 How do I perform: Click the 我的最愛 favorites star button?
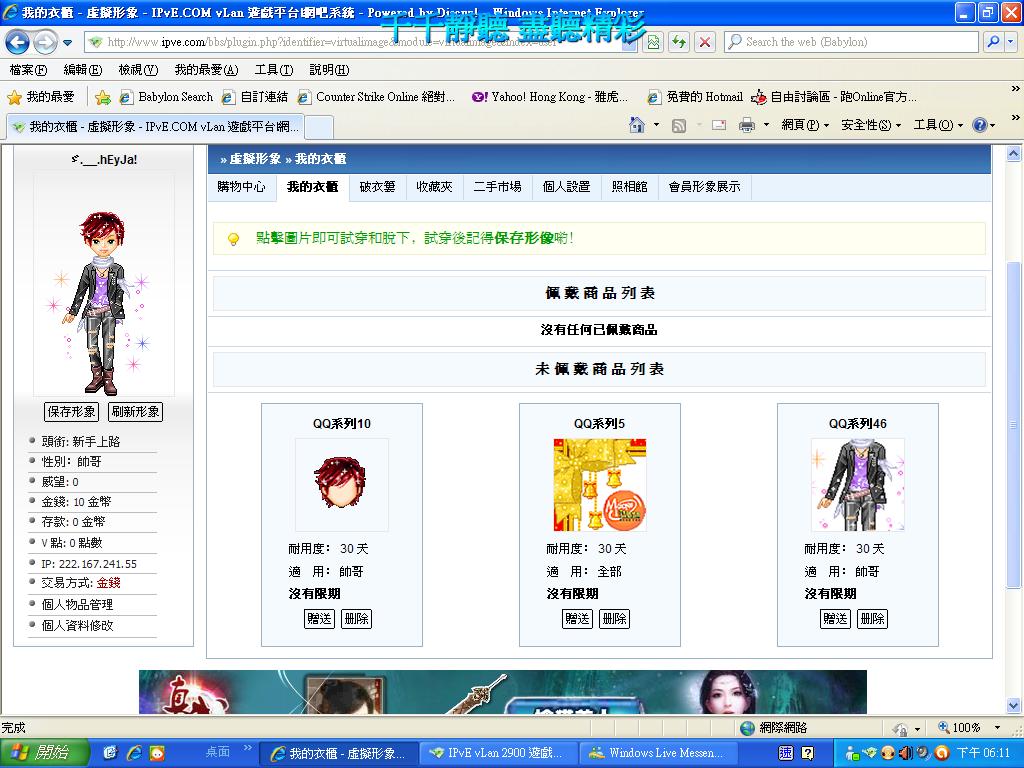tap(40, 97)
